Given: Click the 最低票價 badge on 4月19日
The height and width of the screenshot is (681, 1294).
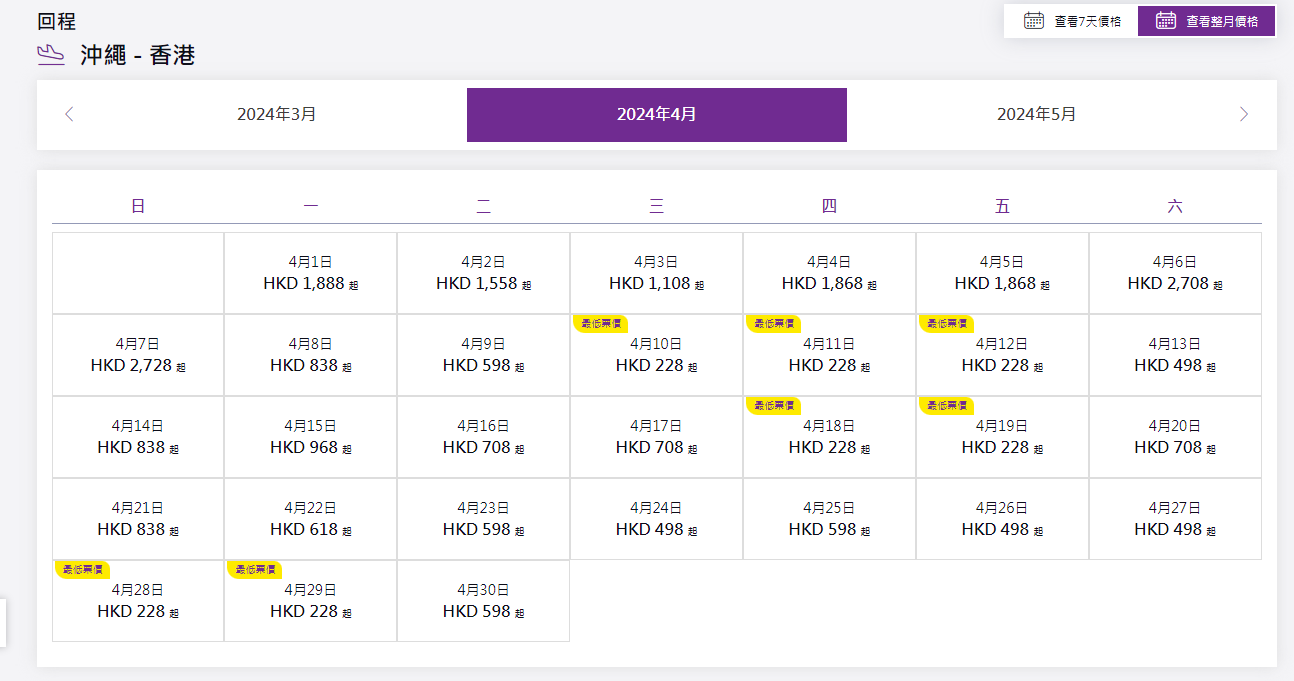Looking at the screenshot, I should [946, 405].
